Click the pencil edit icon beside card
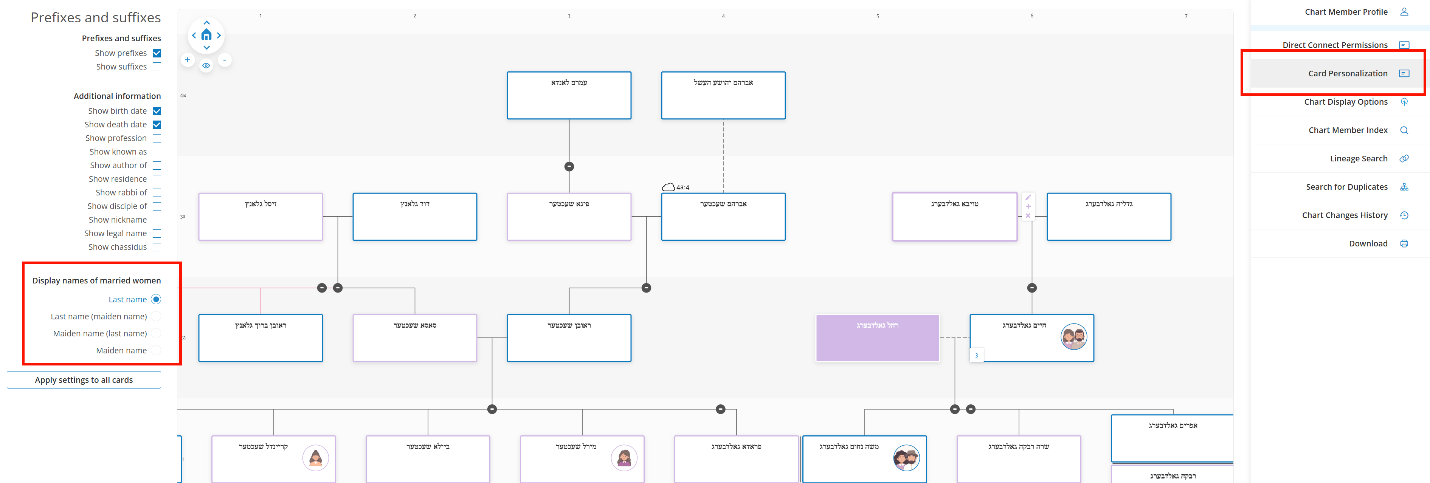The height and width of the screenshot is (483, 1430). (x=1028, y=198)
